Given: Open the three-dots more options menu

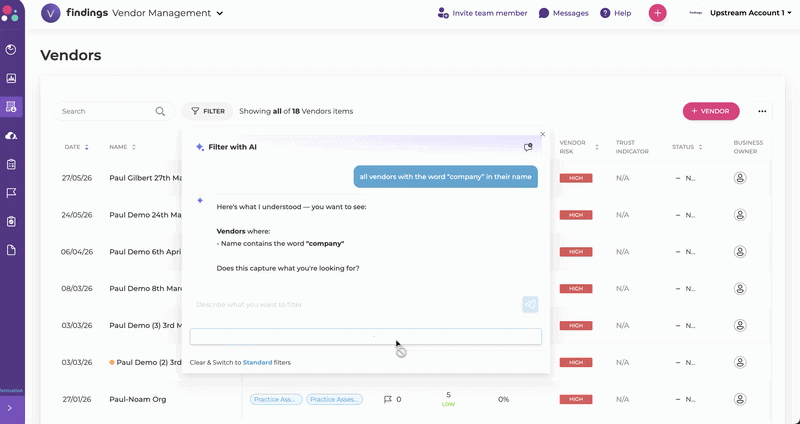Looking at the screenshot, I should (x=762, y=111).
